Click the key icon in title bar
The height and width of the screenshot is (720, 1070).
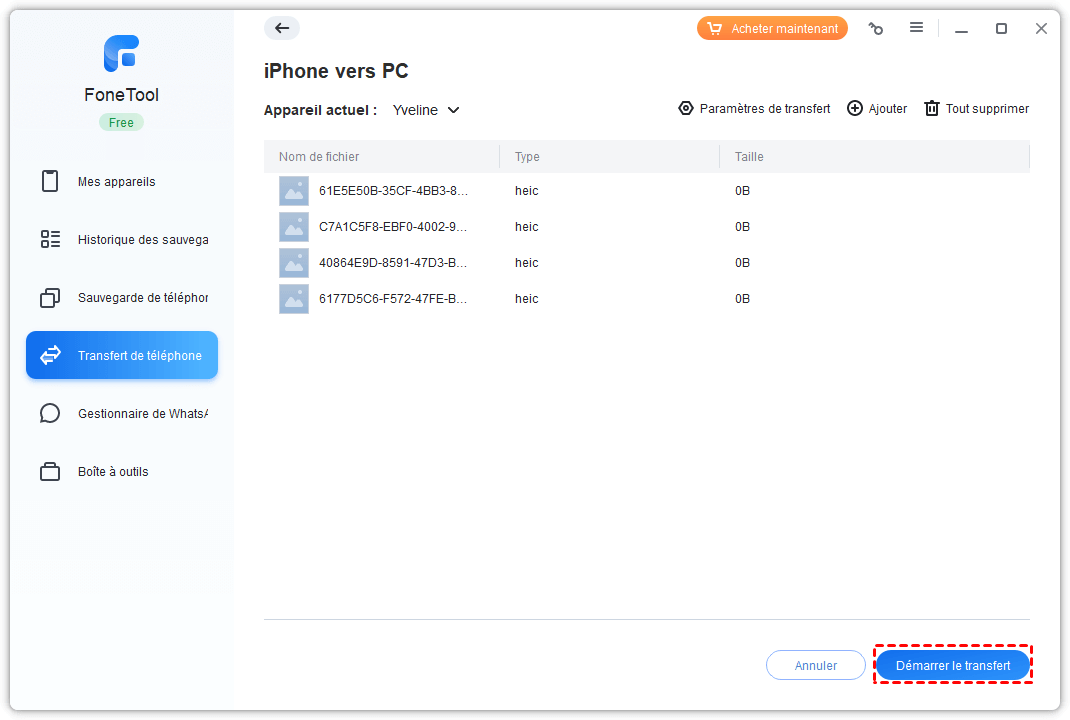876,29
